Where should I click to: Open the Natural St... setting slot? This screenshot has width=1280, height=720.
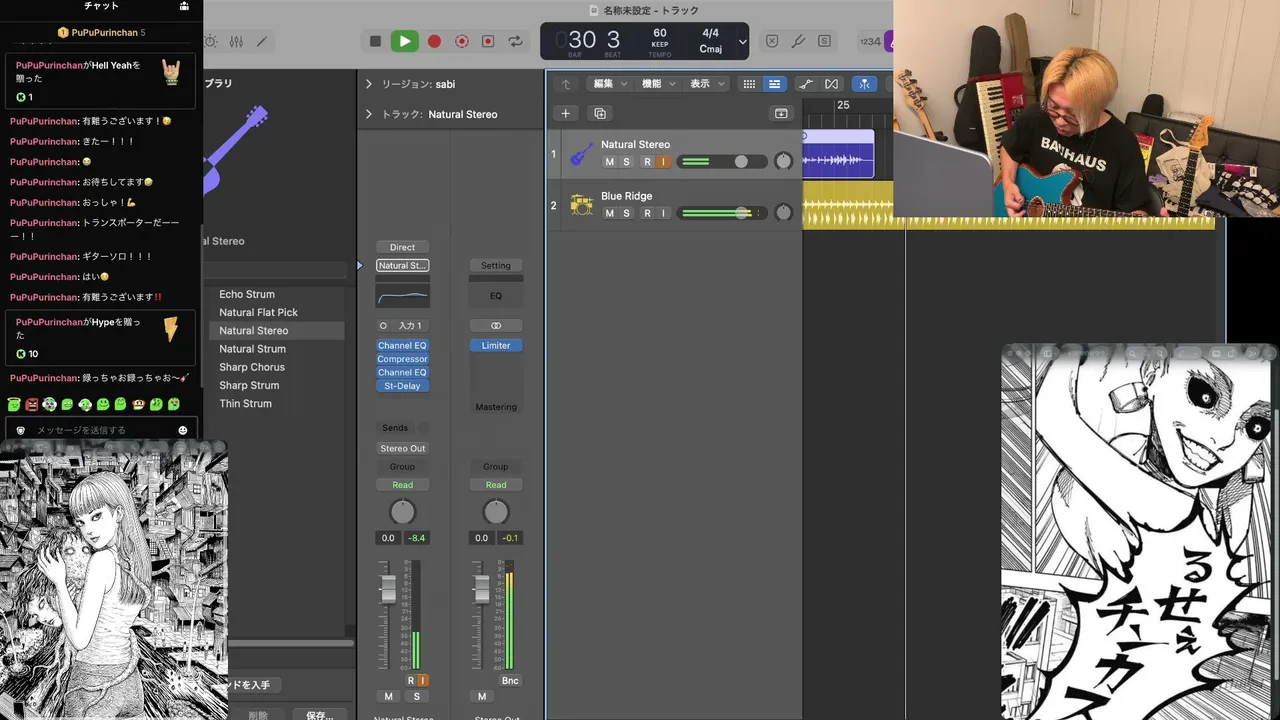pos(402,265)
